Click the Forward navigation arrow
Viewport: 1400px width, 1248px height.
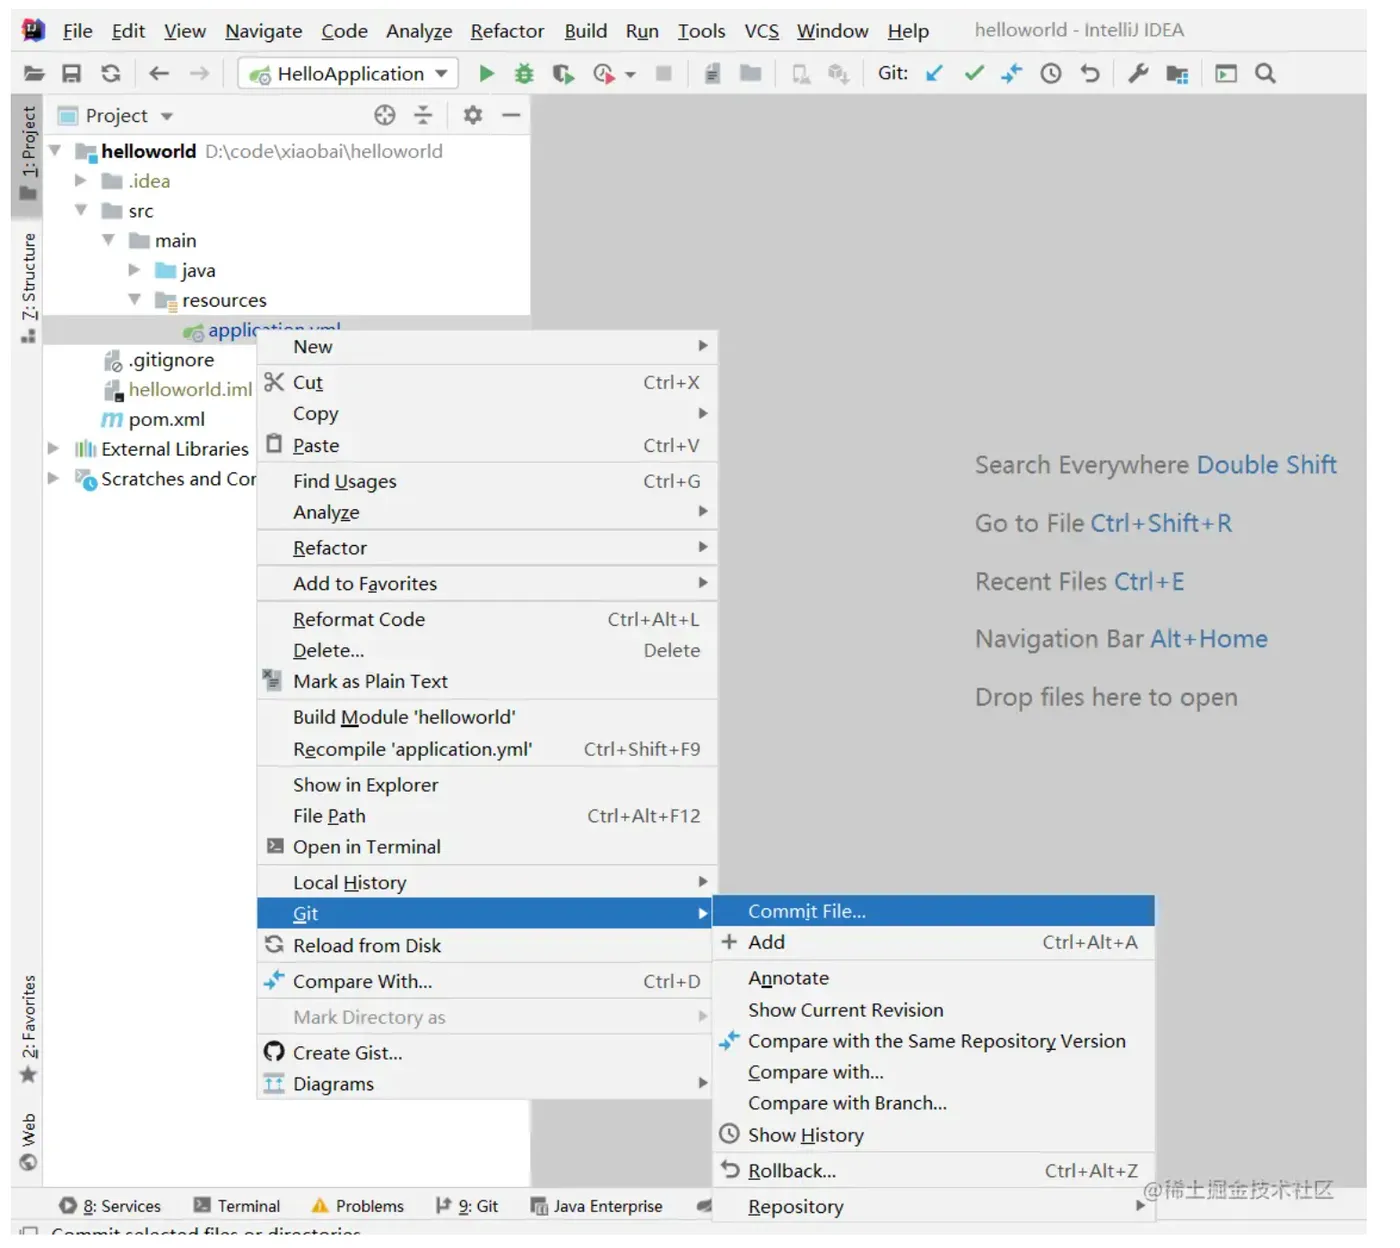(200, 74)
